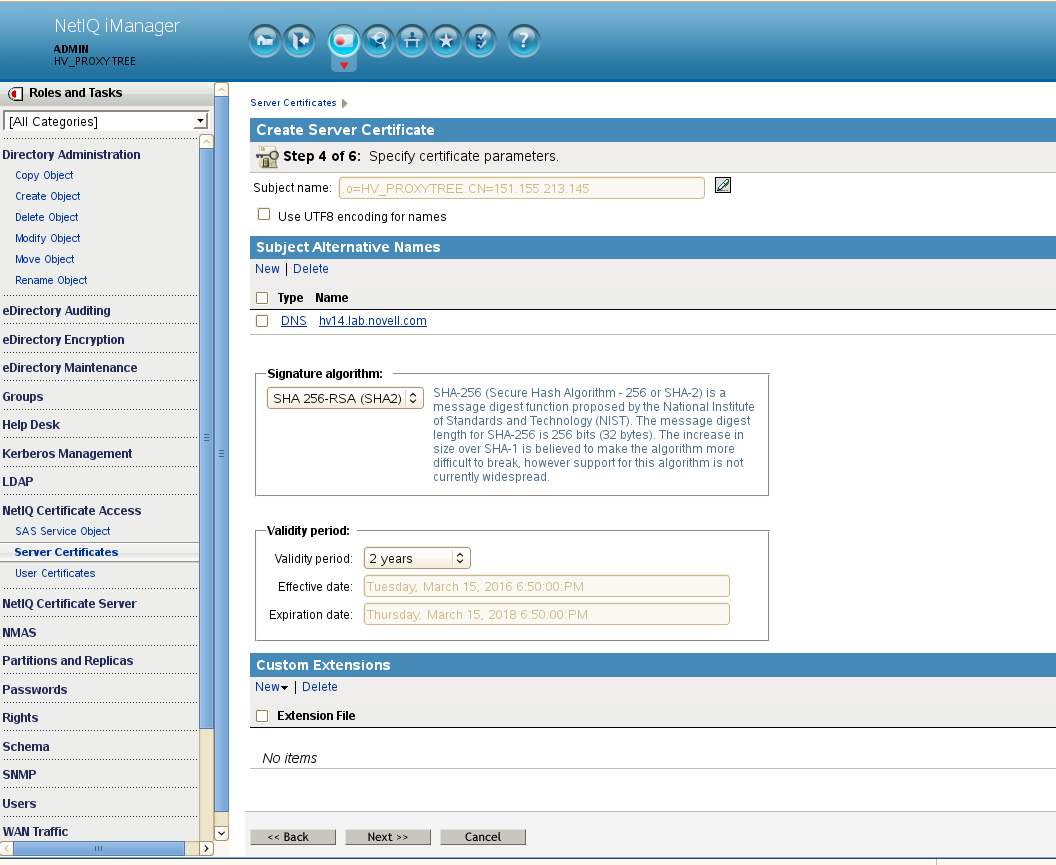
Task: Click the sidebar horizontal scrollbar thumb
Action: [98, 848]
